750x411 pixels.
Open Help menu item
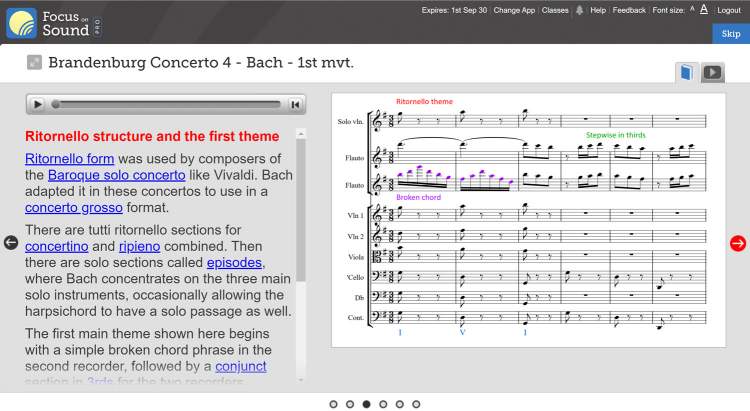click(597, 10)
